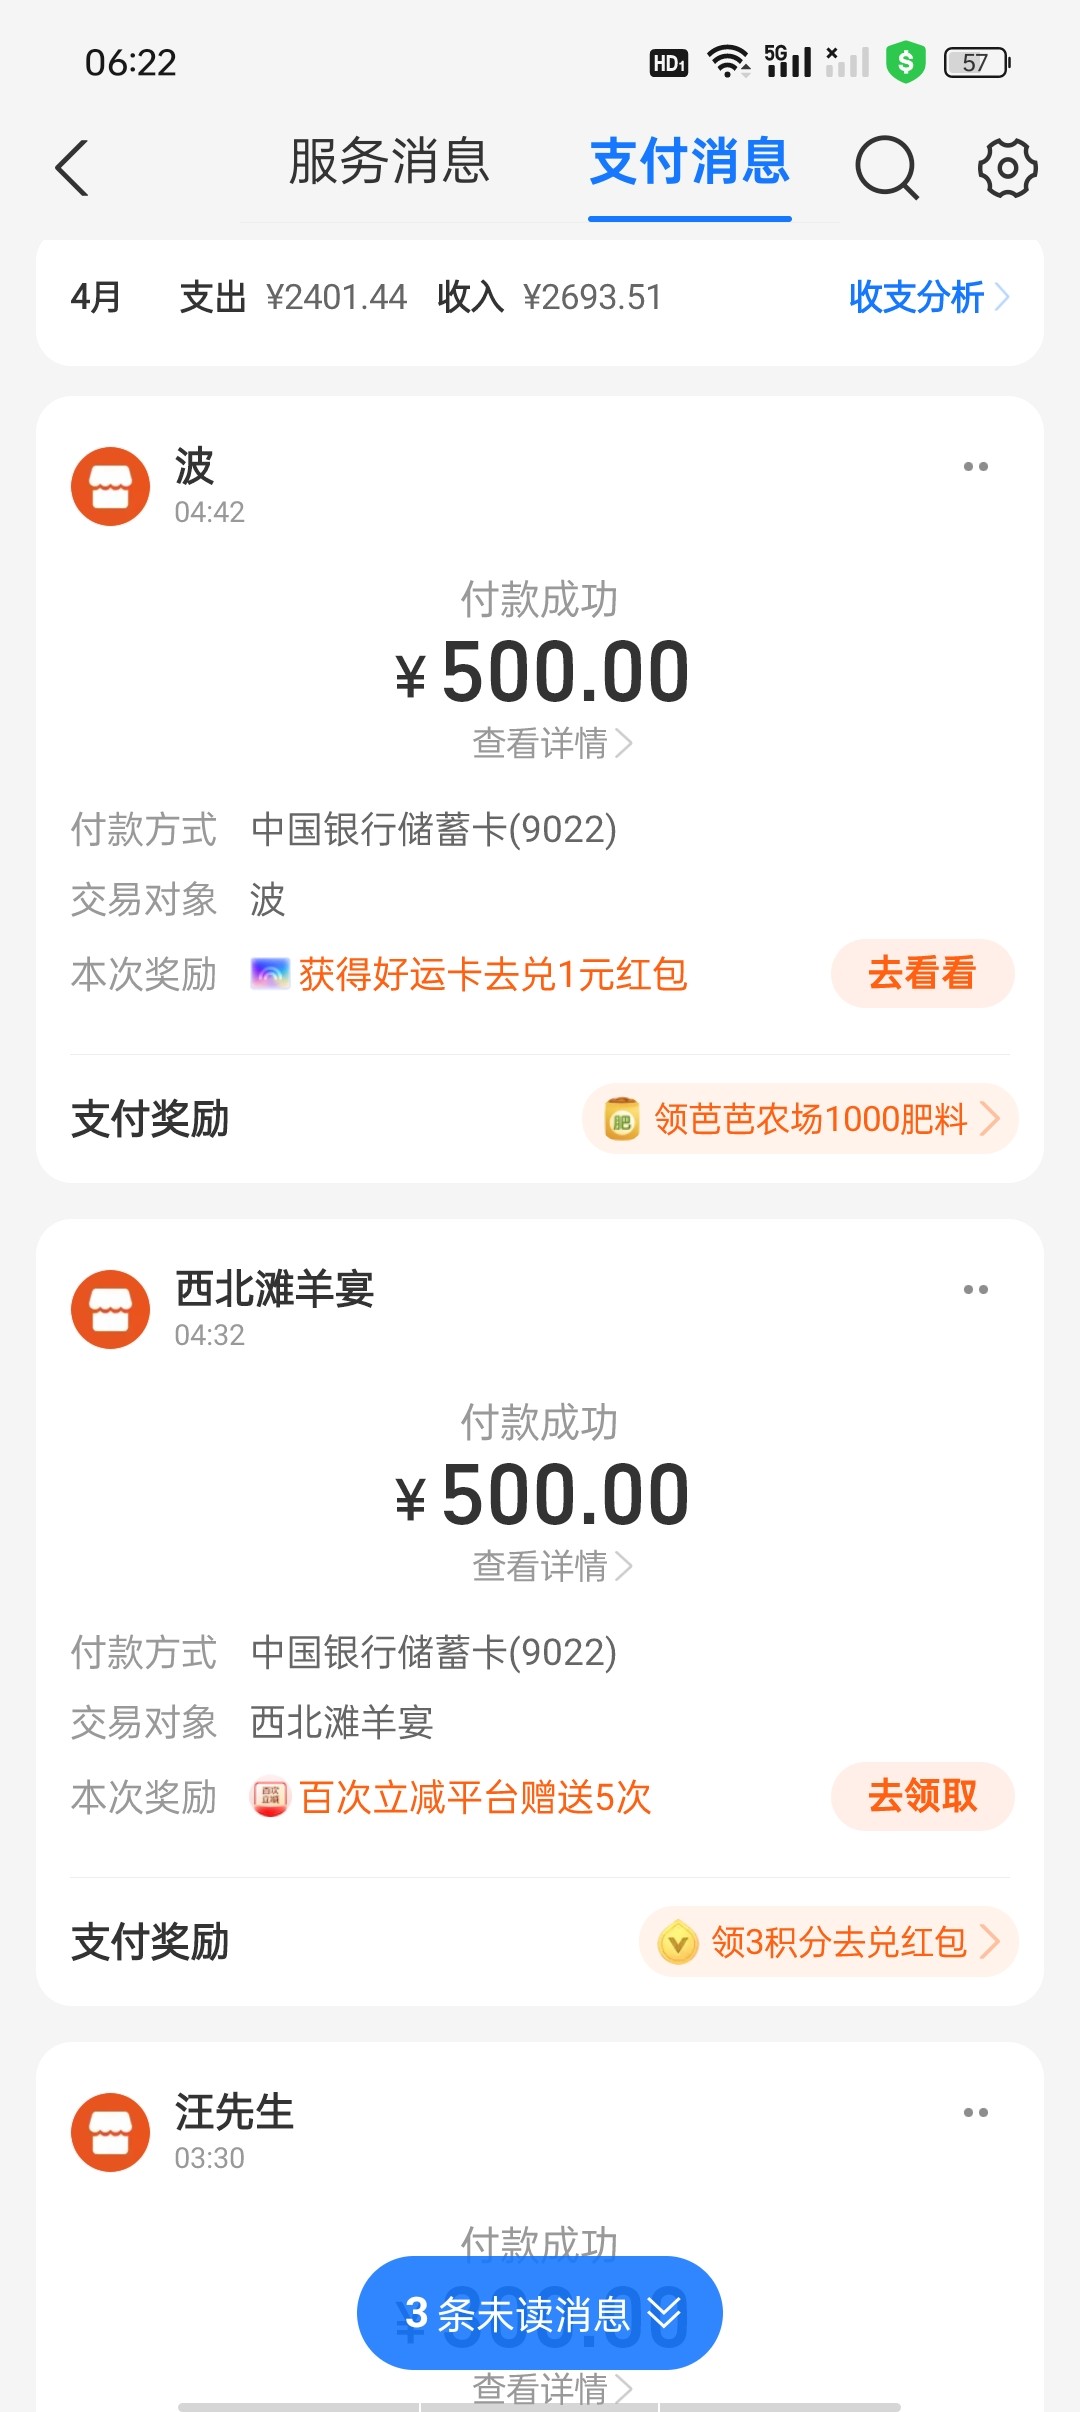Expand 查看详情 for 西北滩羊宴 payment
Screen dimensions: 1080x2412
(x=551, y=1566)
